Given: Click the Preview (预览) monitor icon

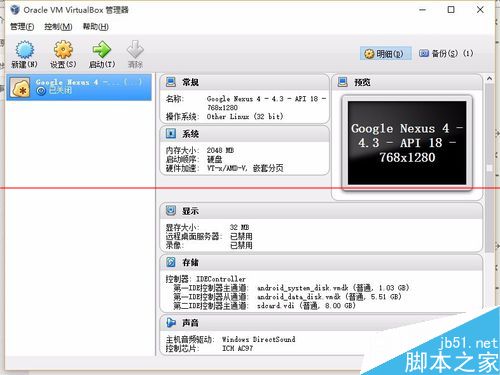Looking at the screenshot, I should click(343, 82).
